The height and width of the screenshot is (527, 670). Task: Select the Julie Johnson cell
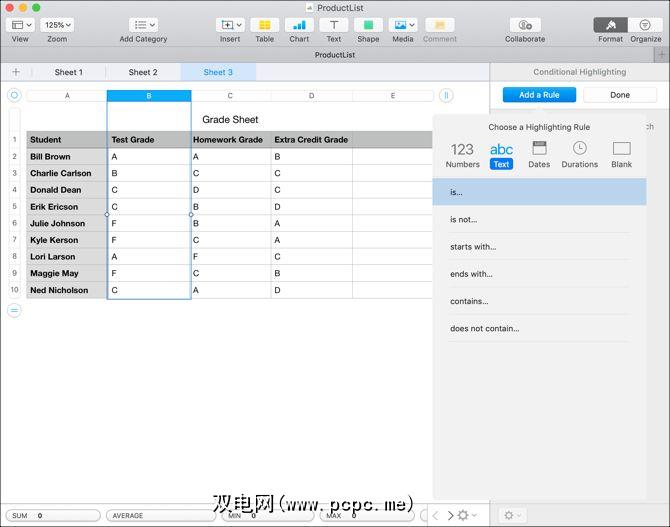[x=67, y=223]
